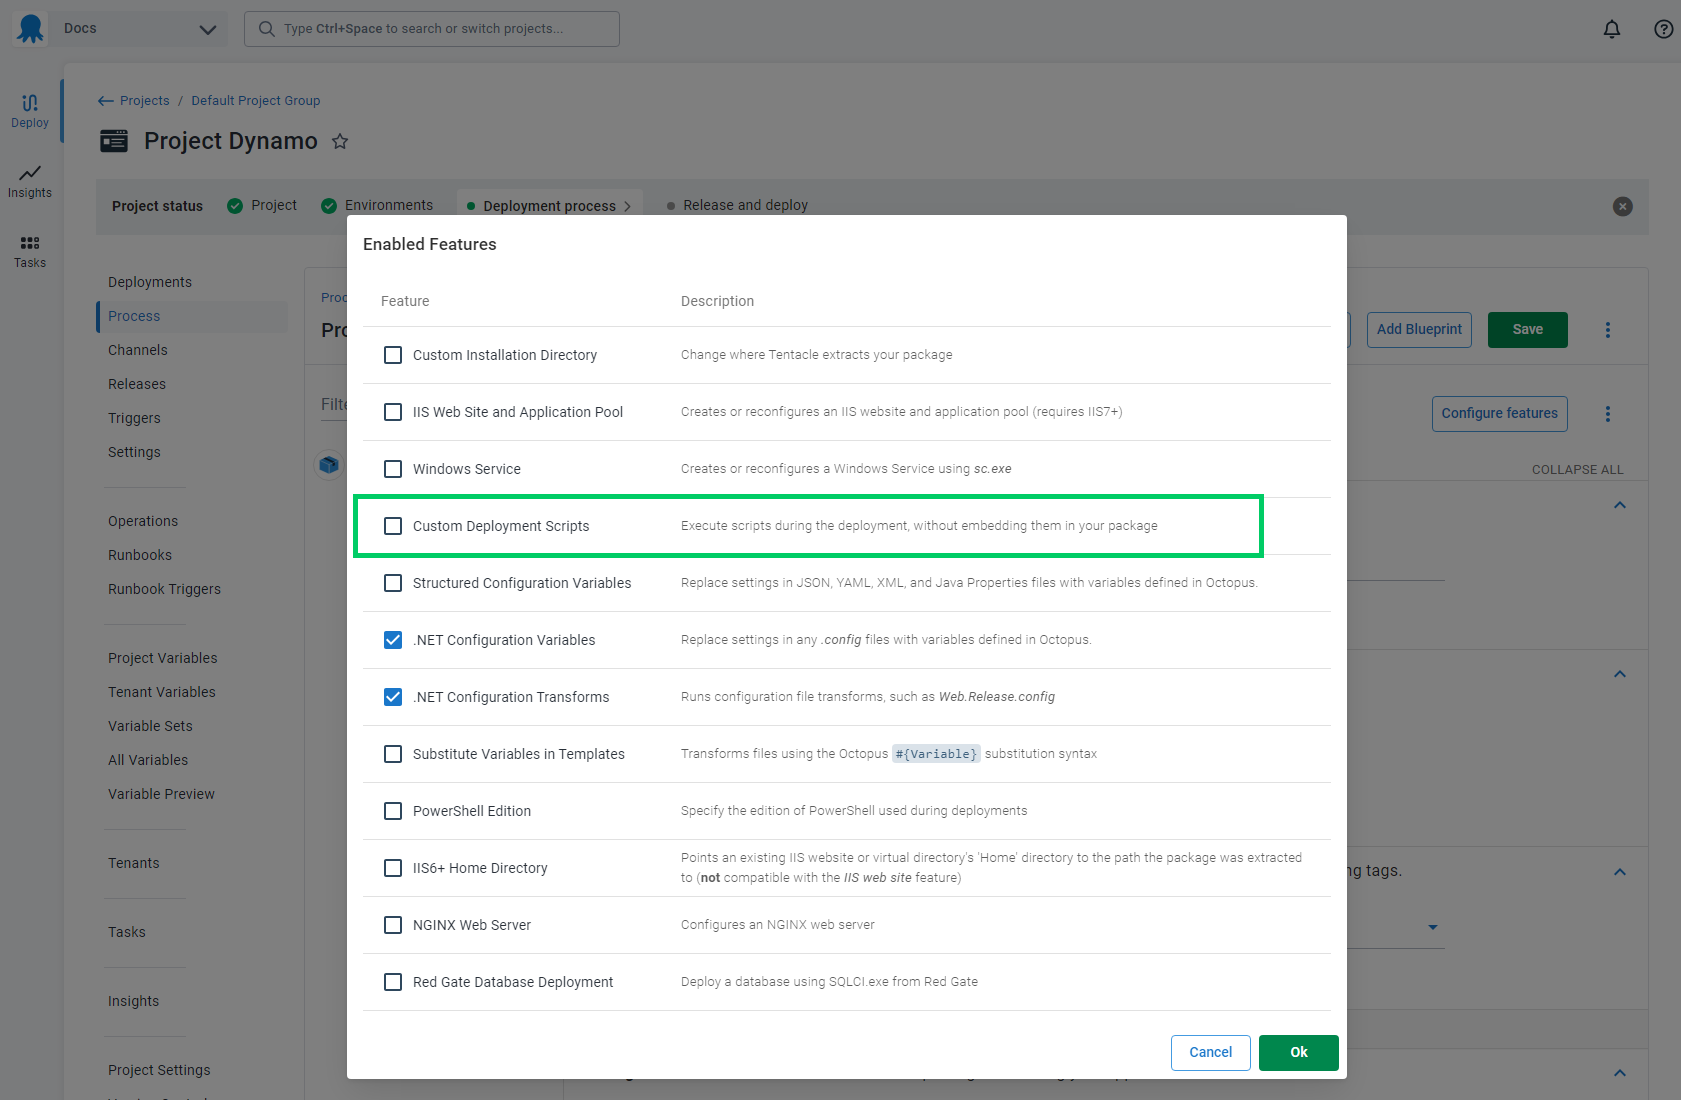Click Configure features button

tap(1500, 414)
